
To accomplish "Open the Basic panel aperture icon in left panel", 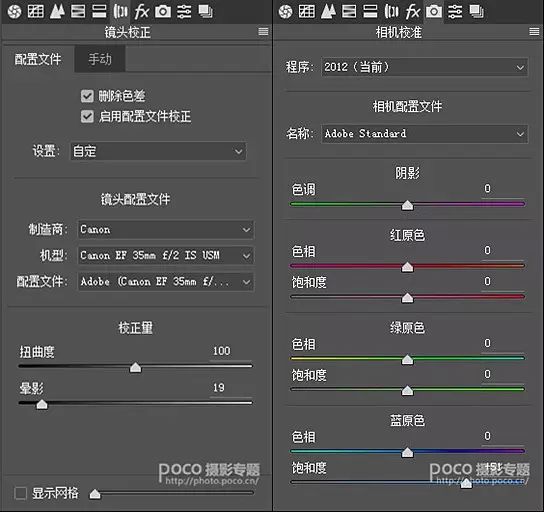I will point(15,12).
